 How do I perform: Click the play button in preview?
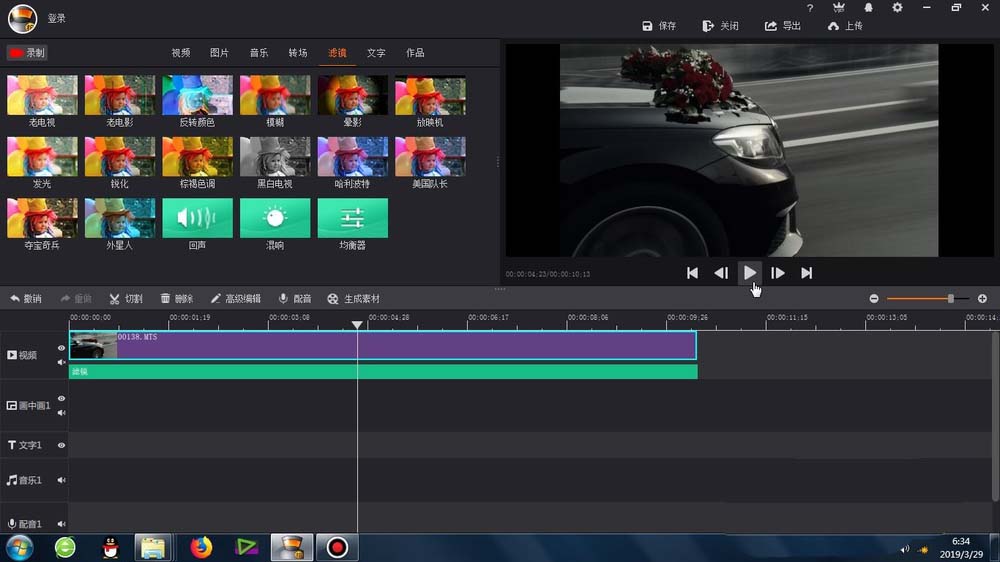pyautogui.click(x=749, y=273)
